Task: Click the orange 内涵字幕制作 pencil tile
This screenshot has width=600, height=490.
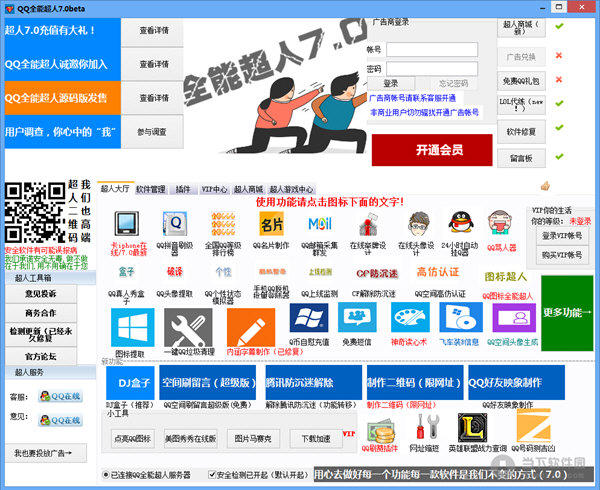Action: [x=251, y=327]
